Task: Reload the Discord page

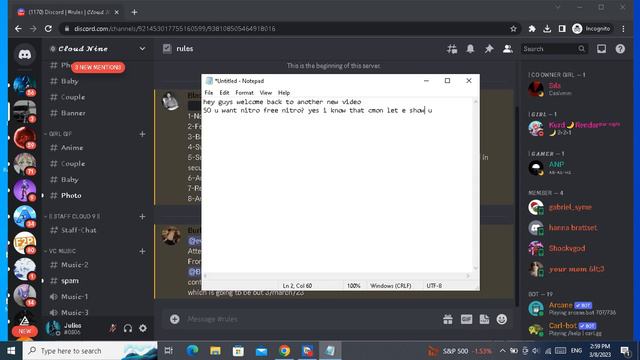Action: click(48, 29)
